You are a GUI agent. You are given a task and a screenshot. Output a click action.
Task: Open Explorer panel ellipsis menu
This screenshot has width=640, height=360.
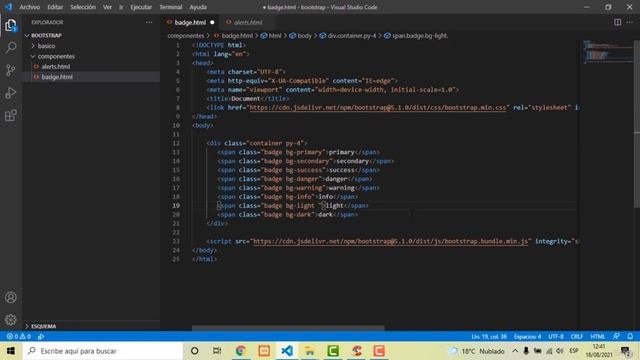click(149, 22)
